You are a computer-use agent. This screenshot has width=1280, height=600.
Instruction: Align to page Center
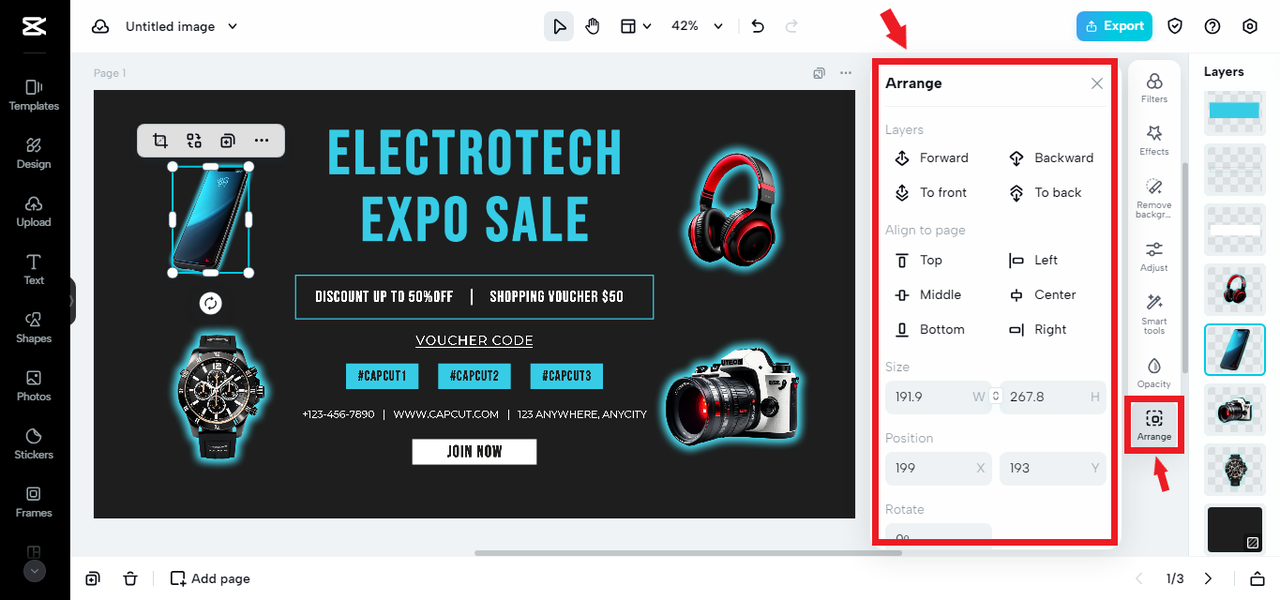point(1042,295)
